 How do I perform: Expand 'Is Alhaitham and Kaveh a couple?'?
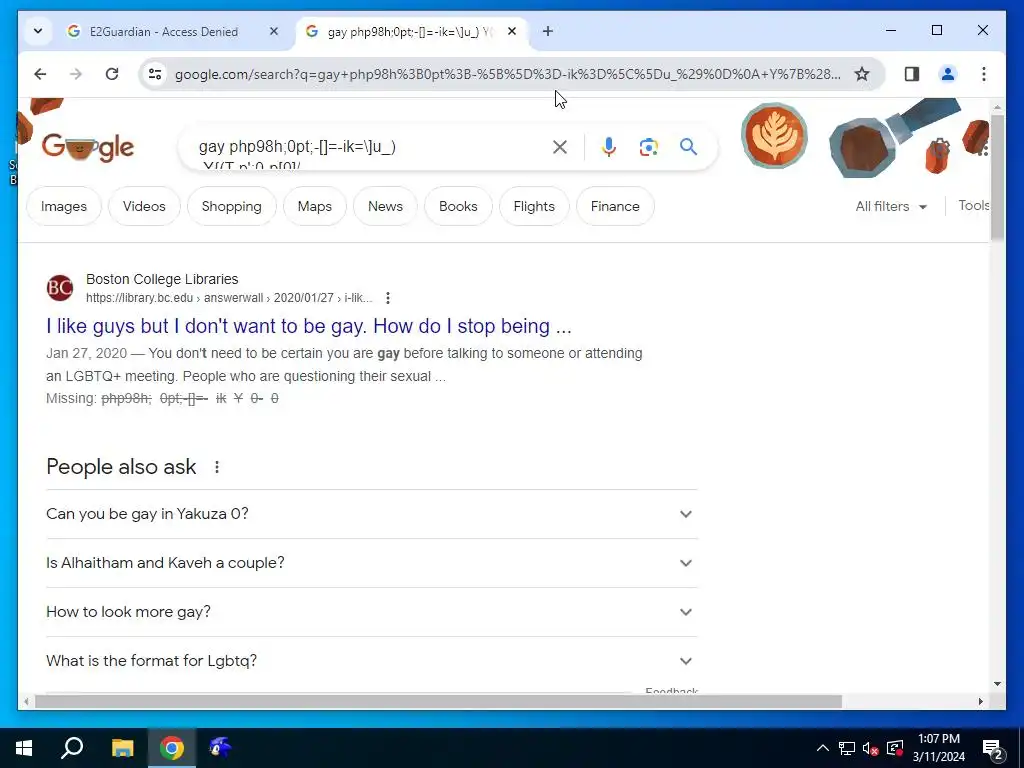point(372,563)
